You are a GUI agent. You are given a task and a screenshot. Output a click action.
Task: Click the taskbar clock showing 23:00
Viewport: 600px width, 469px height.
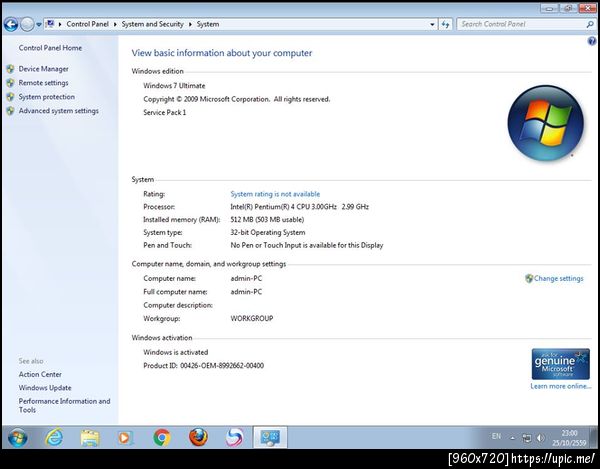(x=569, y=438)
